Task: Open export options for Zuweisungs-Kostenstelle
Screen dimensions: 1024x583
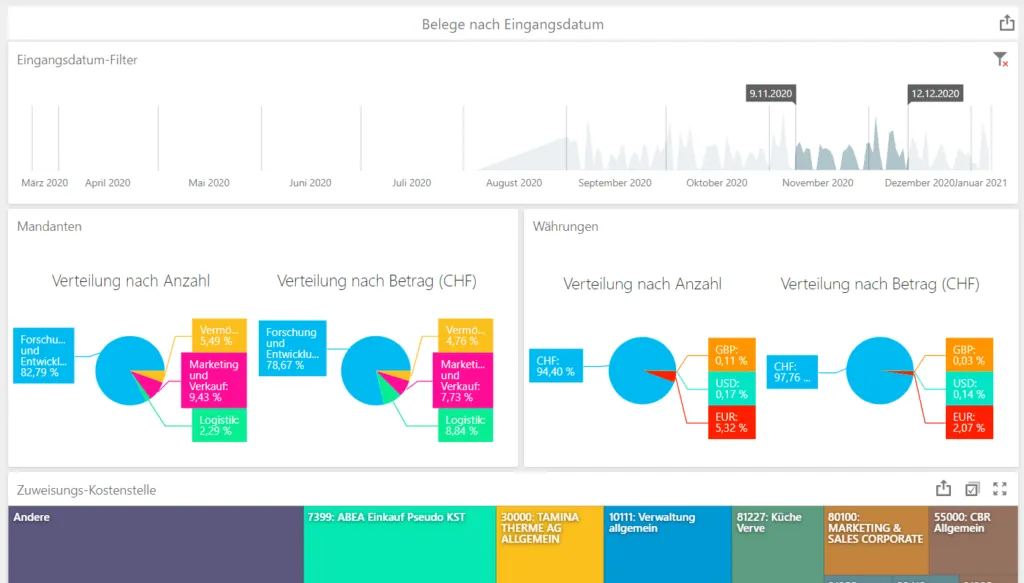Action: tap(943, 488)
